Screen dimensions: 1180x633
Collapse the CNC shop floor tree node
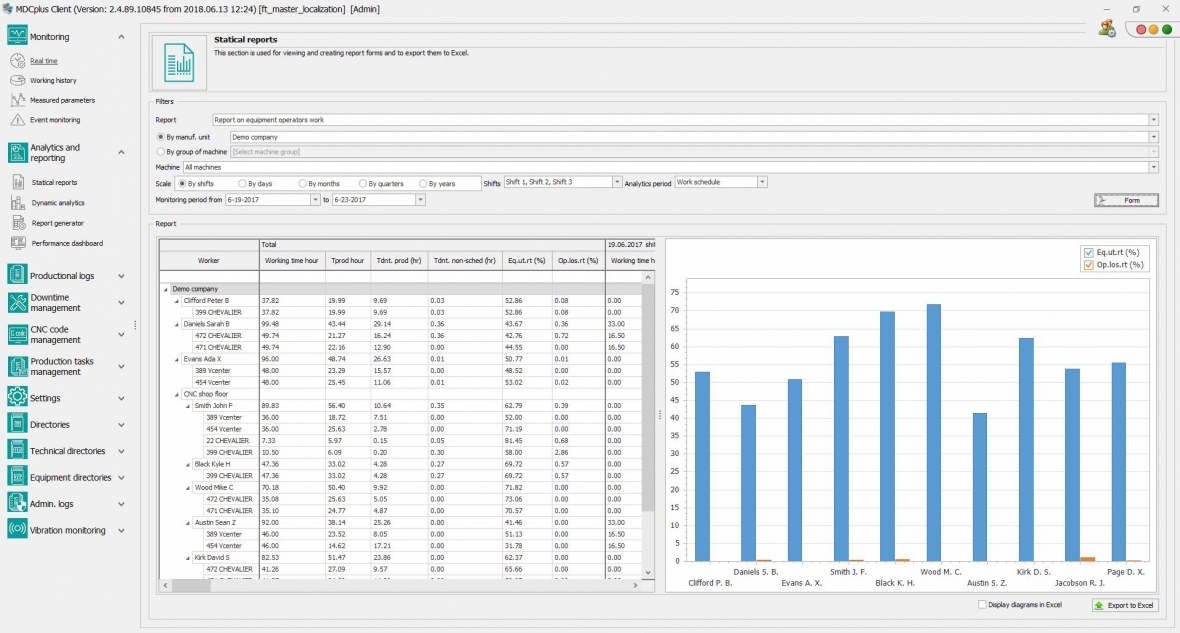click(177, 394)
